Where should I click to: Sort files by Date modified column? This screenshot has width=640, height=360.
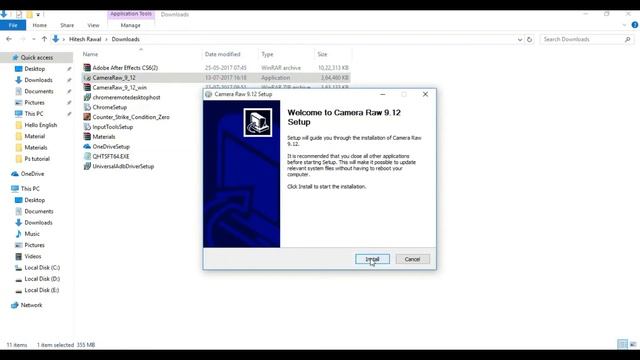coord(222,54)
